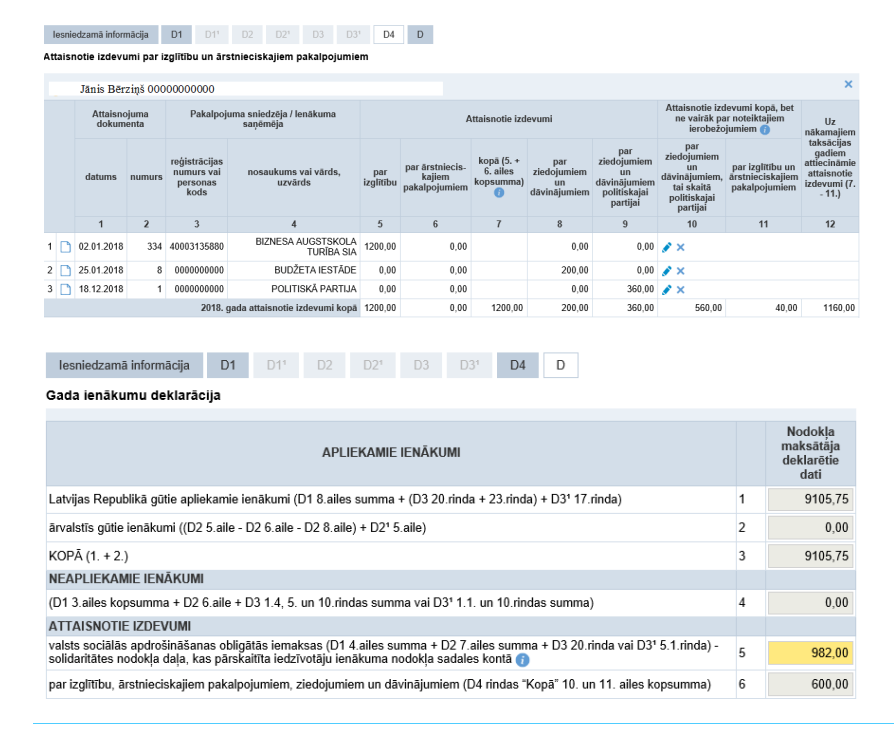Click declaration row 2 value field
Viewport: 894px width, 732px height.
(x=810, y=528)
